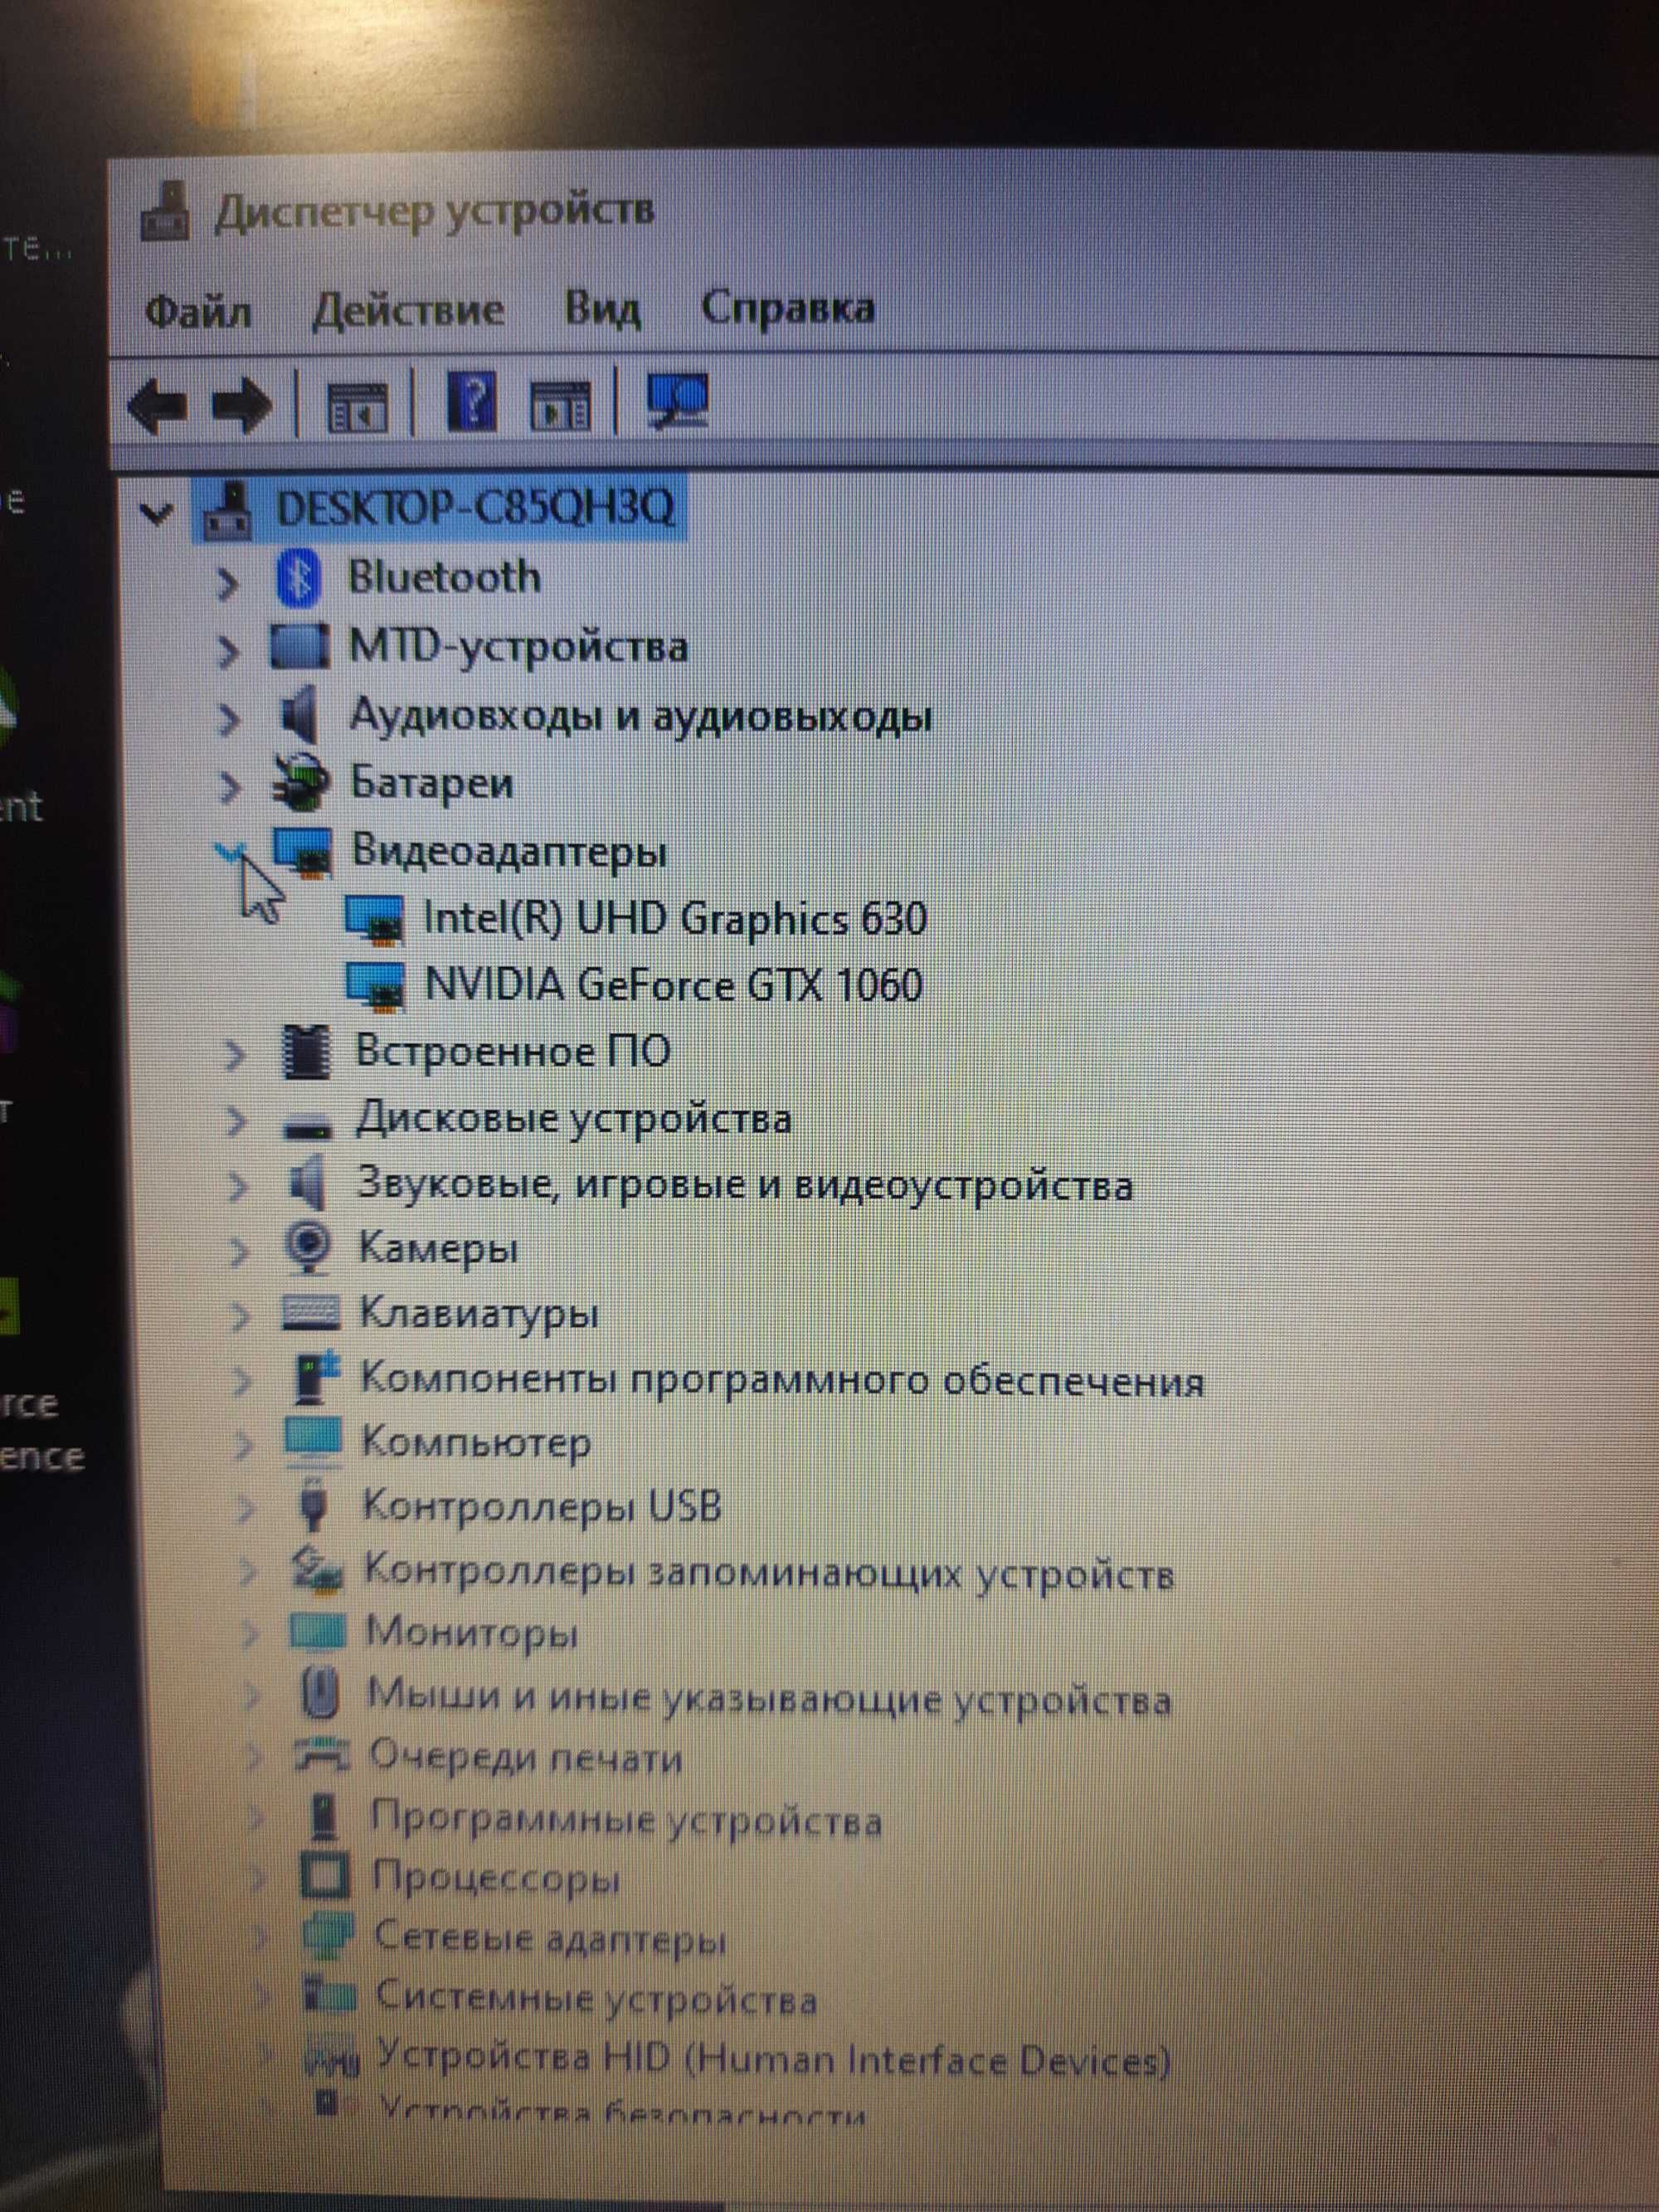Click the Bluetooth category icon
Screen dimensions: 1659x2212
tap(297, 578)
